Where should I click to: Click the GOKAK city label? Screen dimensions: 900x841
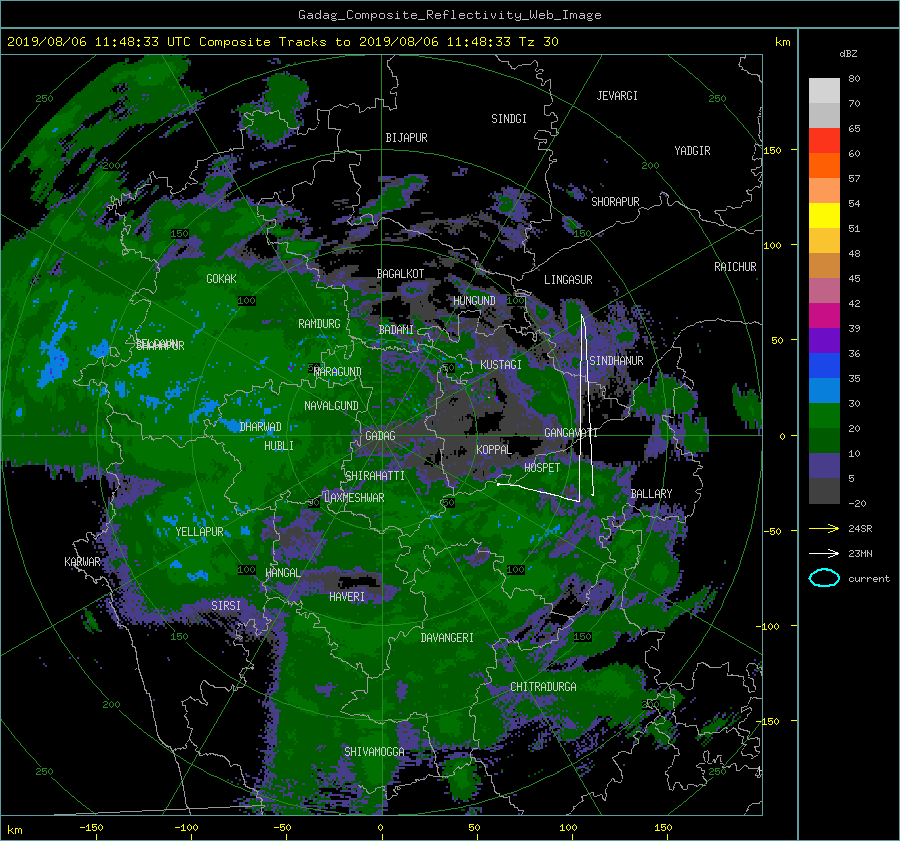[x=221, y=279]
